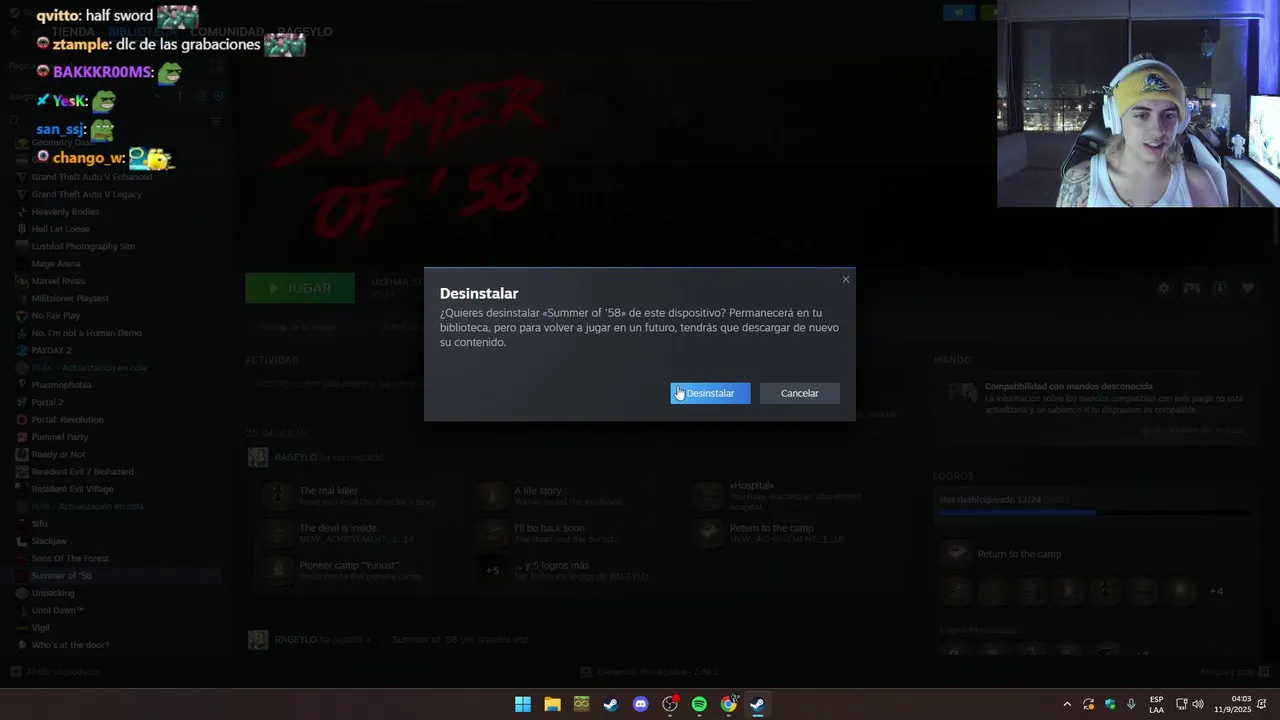Open the green taskbar app next to File Explorer
Screen dimensions: 1280x720
[x=582, y=704]
